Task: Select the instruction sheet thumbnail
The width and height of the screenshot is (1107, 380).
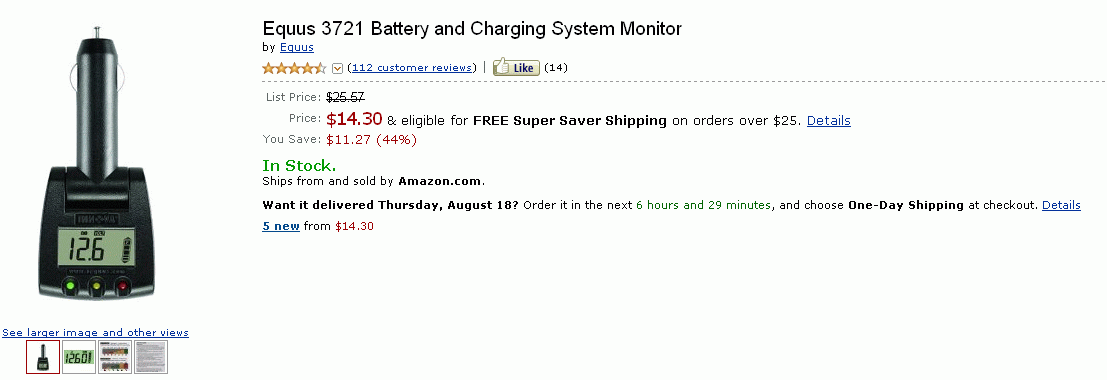Action: click(x=151, y=357)
